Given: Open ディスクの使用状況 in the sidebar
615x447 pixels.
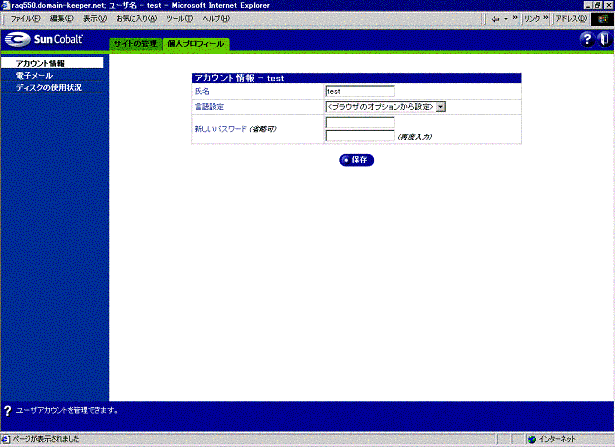Looking at the screenshot, I should (x=49, y=88).
